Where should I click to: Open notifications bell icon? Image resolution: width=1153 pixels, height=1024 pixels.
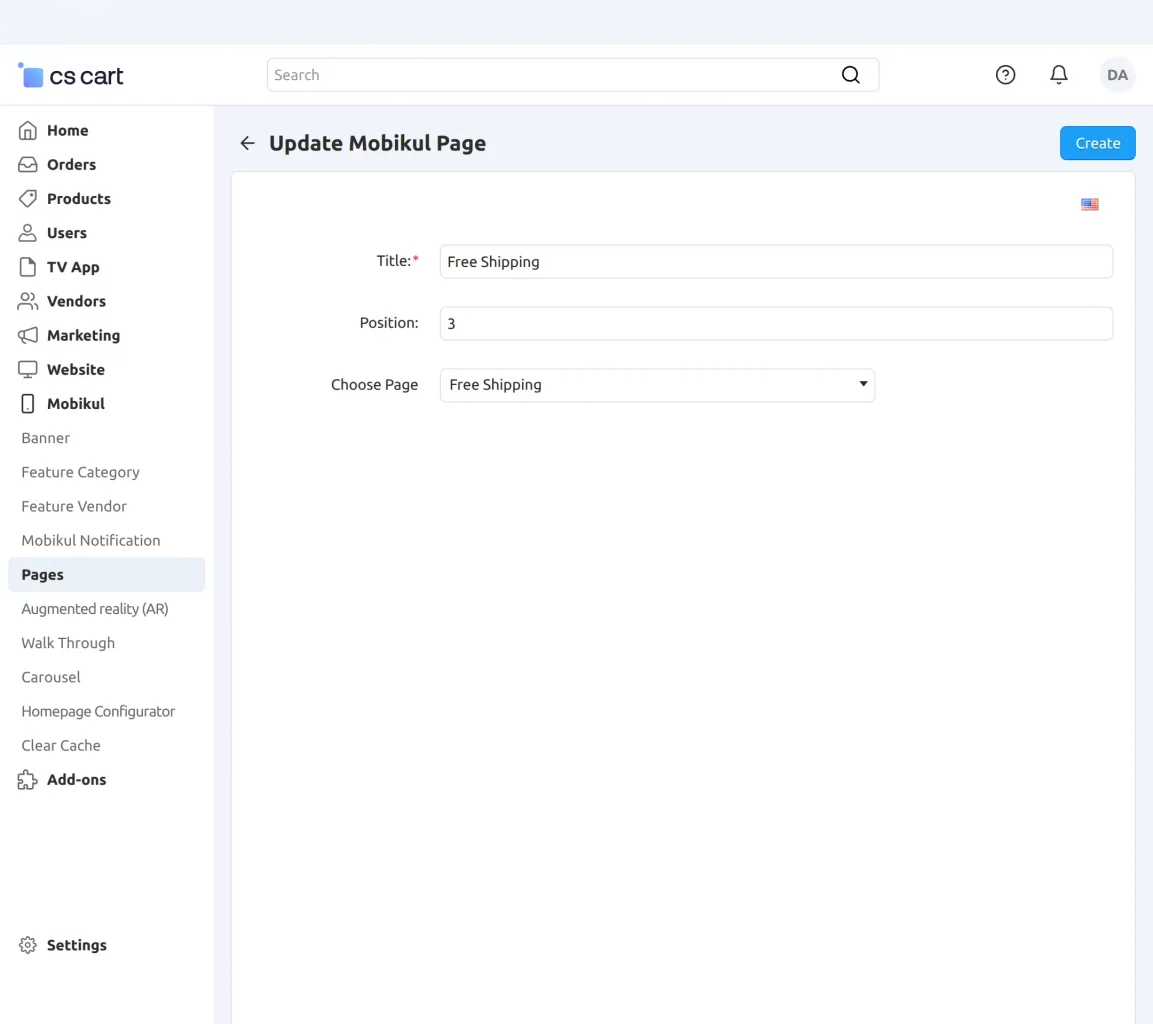pyautogui.click(x=1058, y=75)
